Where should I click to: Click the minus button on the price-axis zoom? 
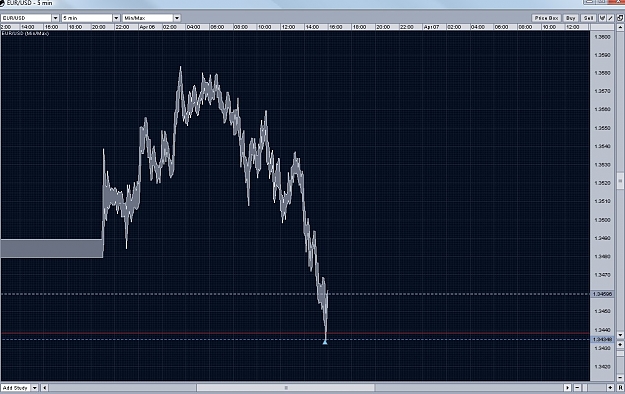tap(620, 377)
